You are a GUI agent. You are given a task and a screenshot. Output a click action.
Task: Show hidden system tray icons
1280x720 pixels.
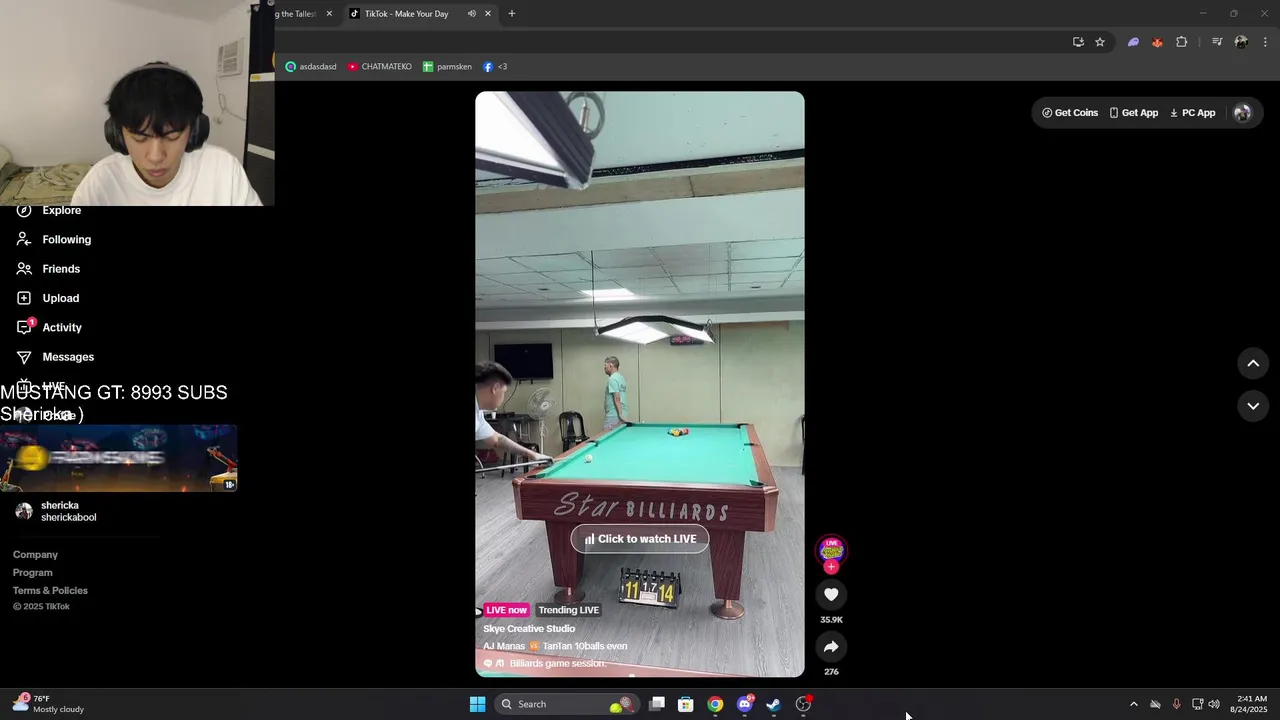pyautogui.click(x=1133, y=704)
